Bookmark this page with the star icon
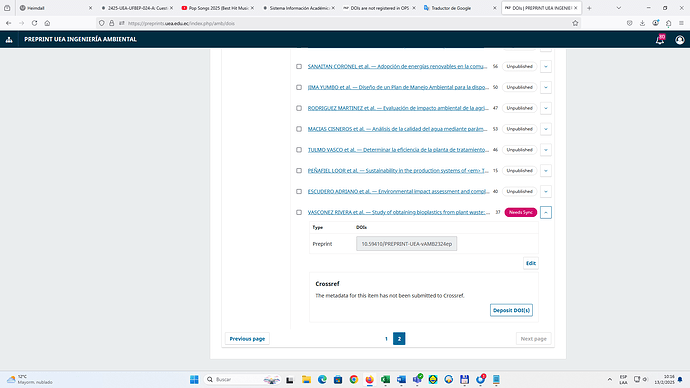The height and width of the screenshot is (388, 690). [x=575, y=23]
